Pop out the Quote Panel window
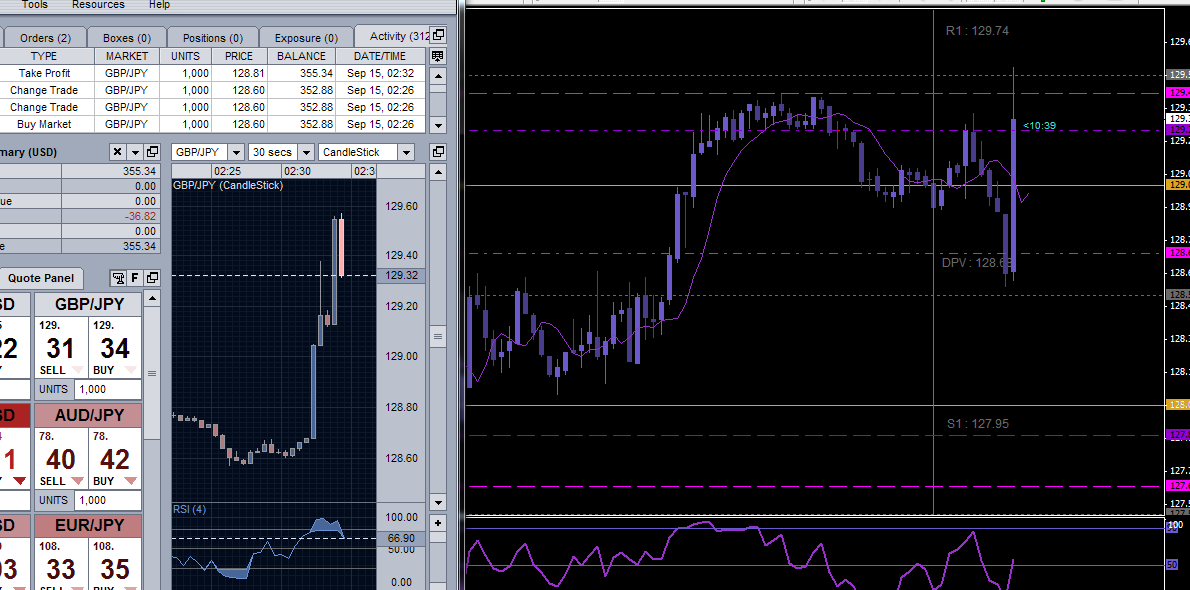 point(152,278)
